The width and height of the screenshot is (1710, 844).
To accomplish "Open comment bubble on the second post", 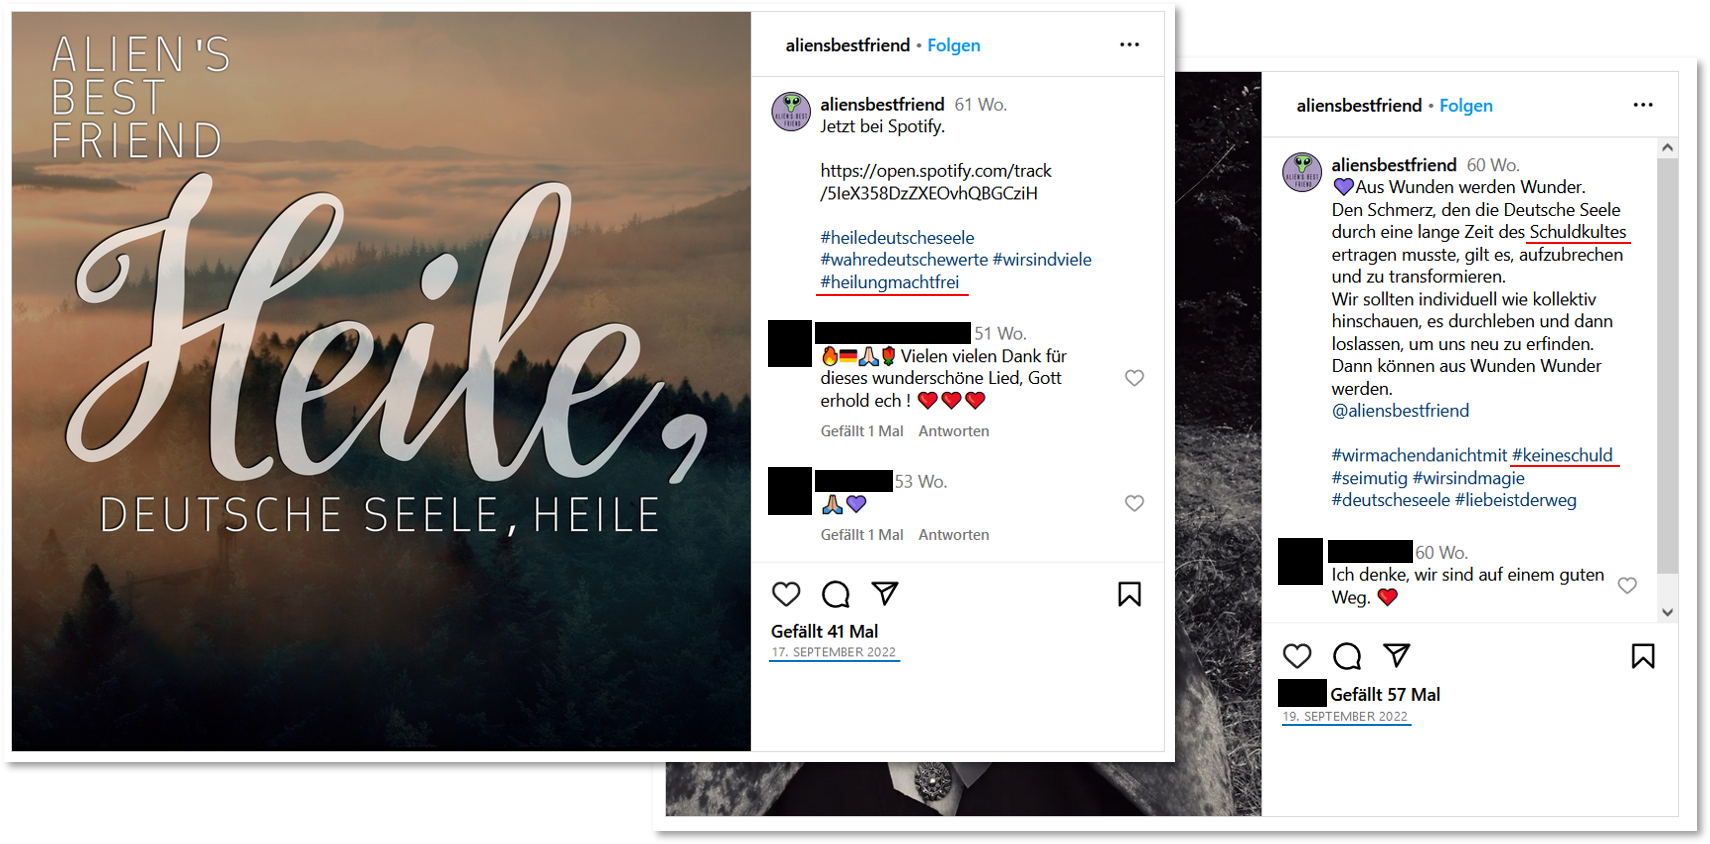I will click(x=1347, y=656).
